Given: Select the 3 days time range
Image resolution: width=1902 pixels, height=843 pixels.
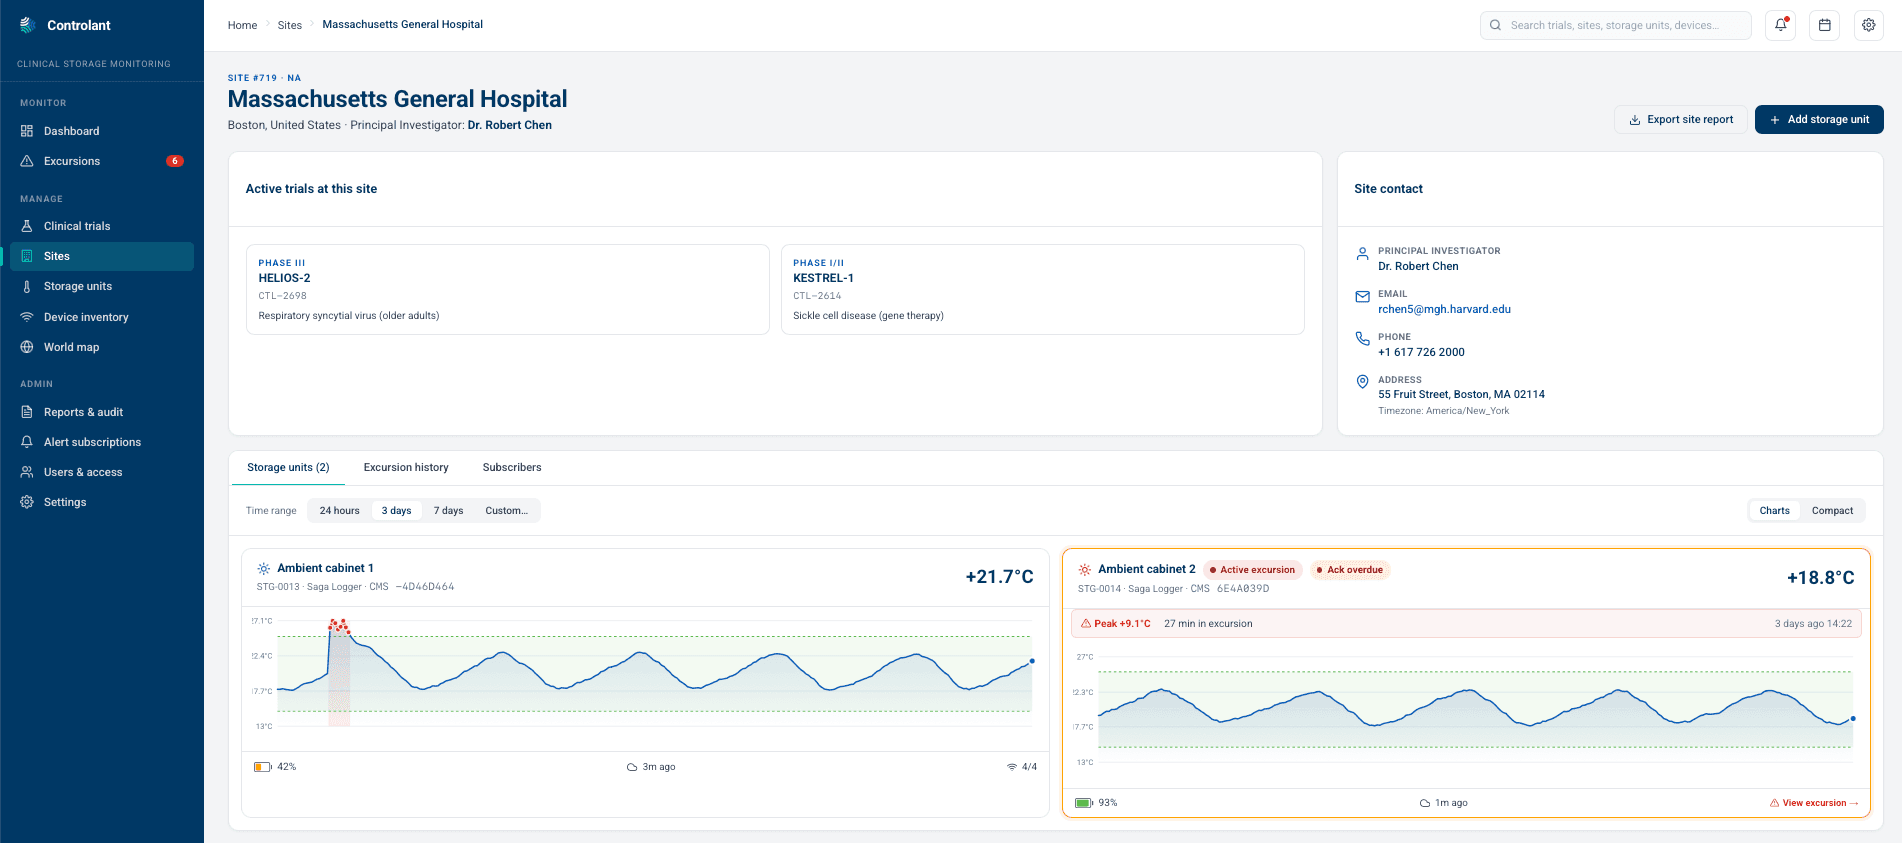Looking at the screenshot, I should [396, 511].
